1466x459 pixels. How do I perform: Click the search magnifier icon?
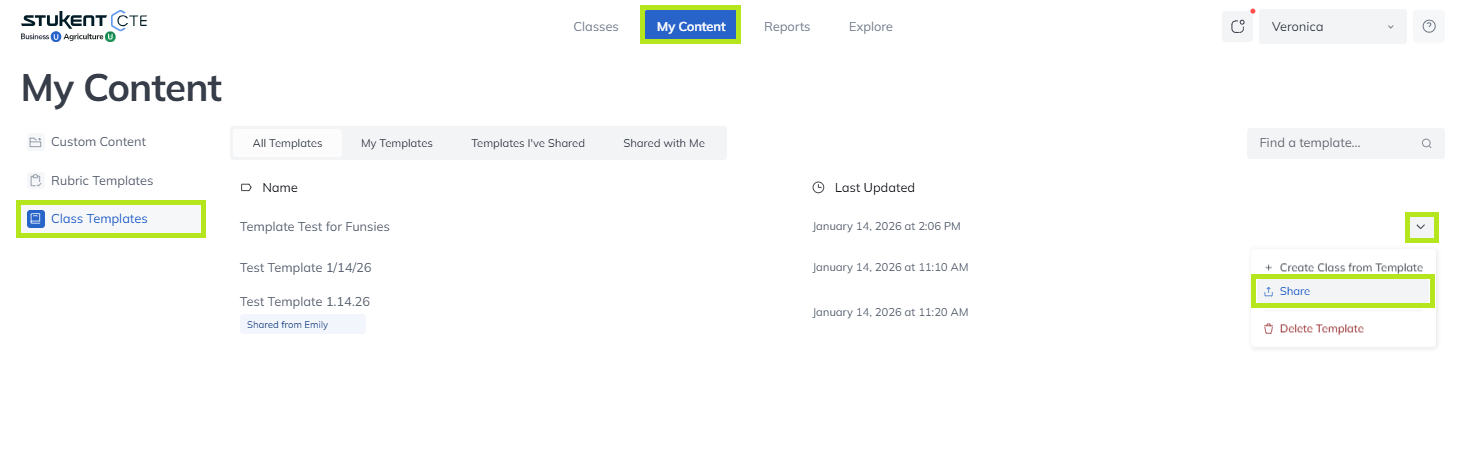click(x=1426, y=144)
